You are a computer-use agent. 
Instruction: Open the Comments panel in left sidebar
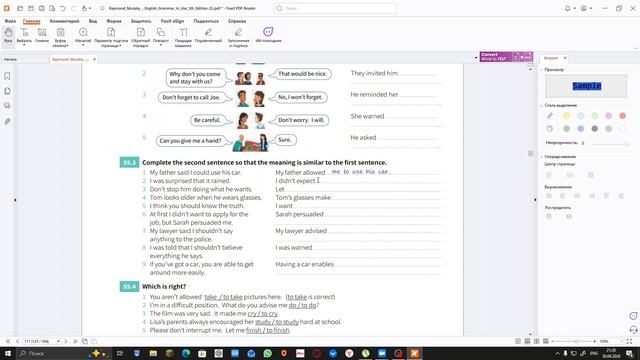[7, 106]
